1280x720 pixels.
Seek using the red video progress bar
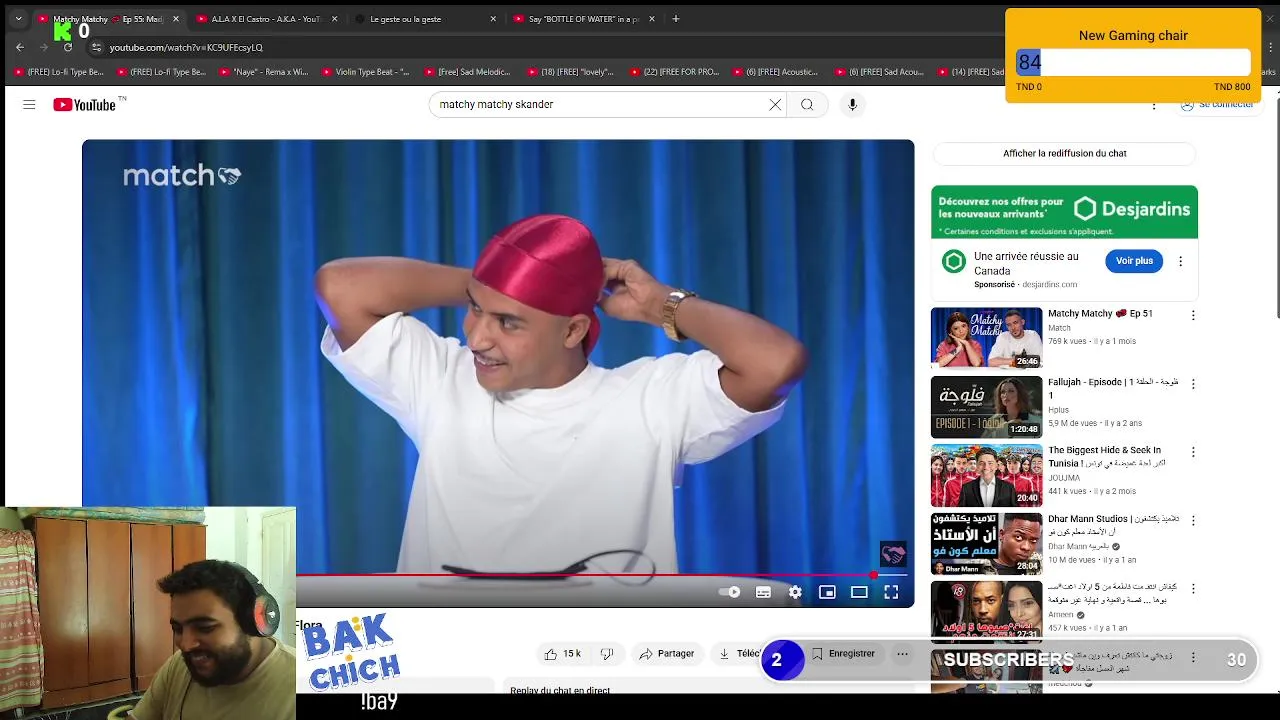604,575
